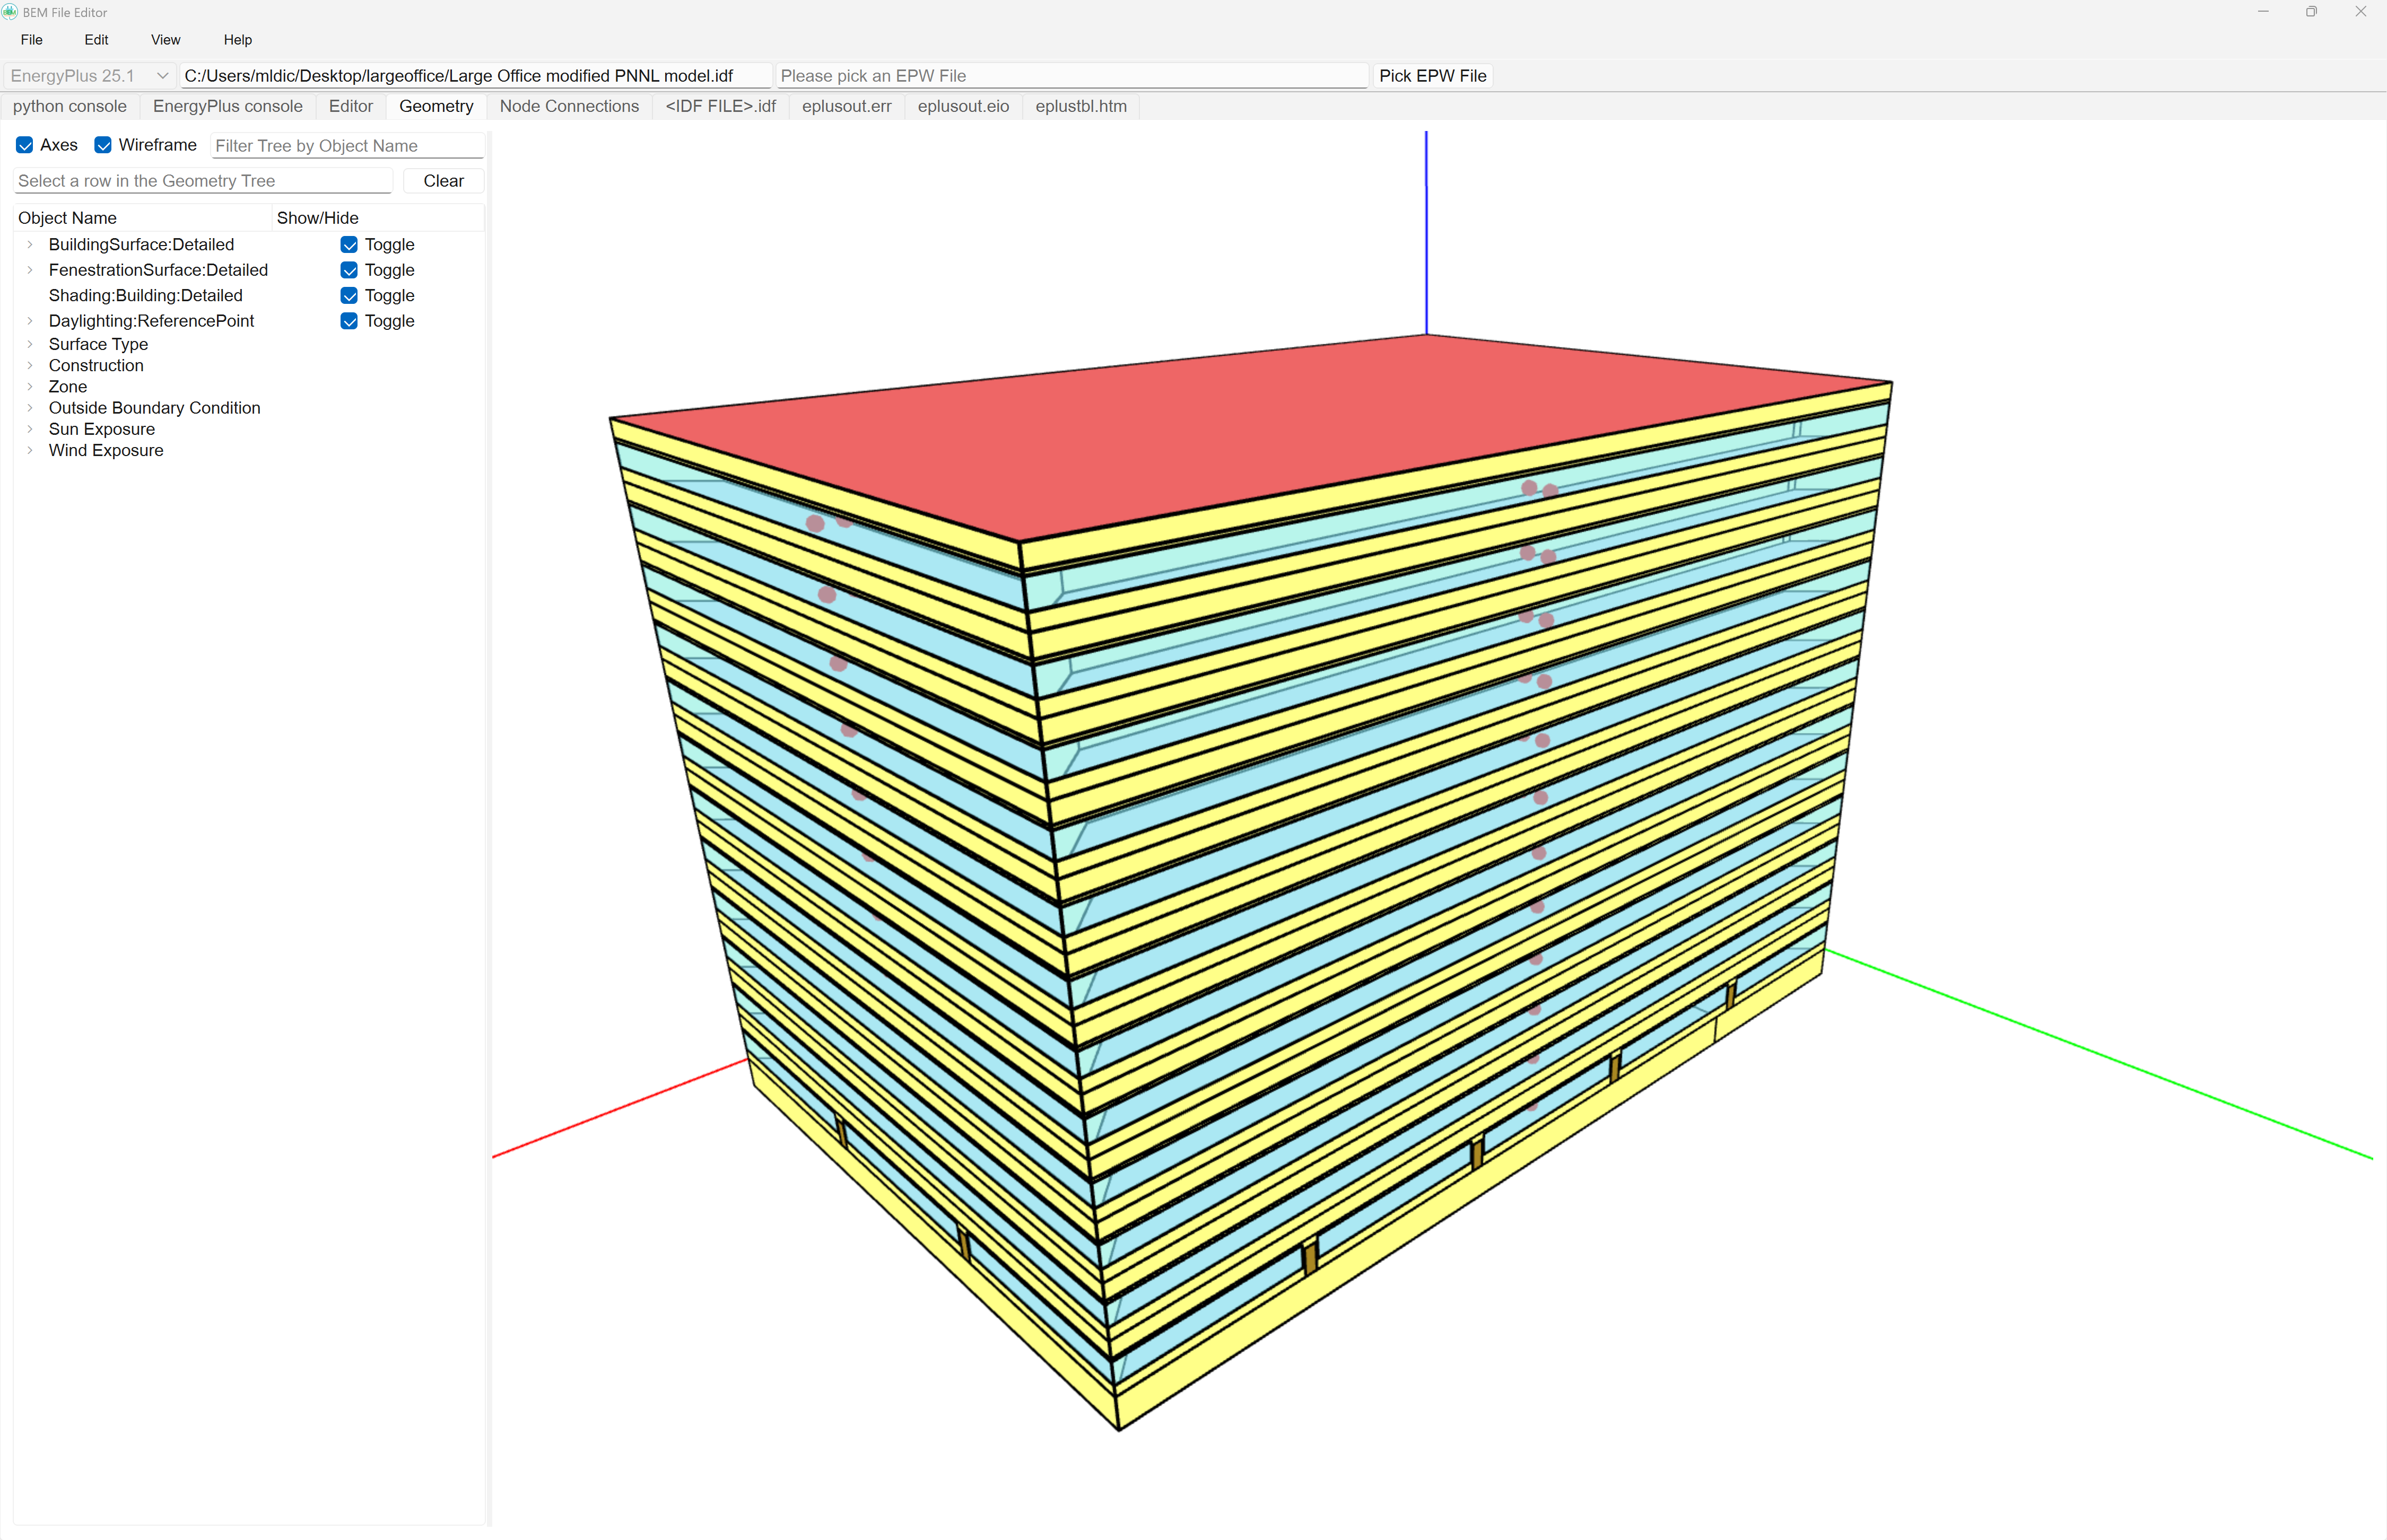Switch to the Editor tab
Image resolution: width=2387 pixels, height=1540 pixels.
pos(351,106)
